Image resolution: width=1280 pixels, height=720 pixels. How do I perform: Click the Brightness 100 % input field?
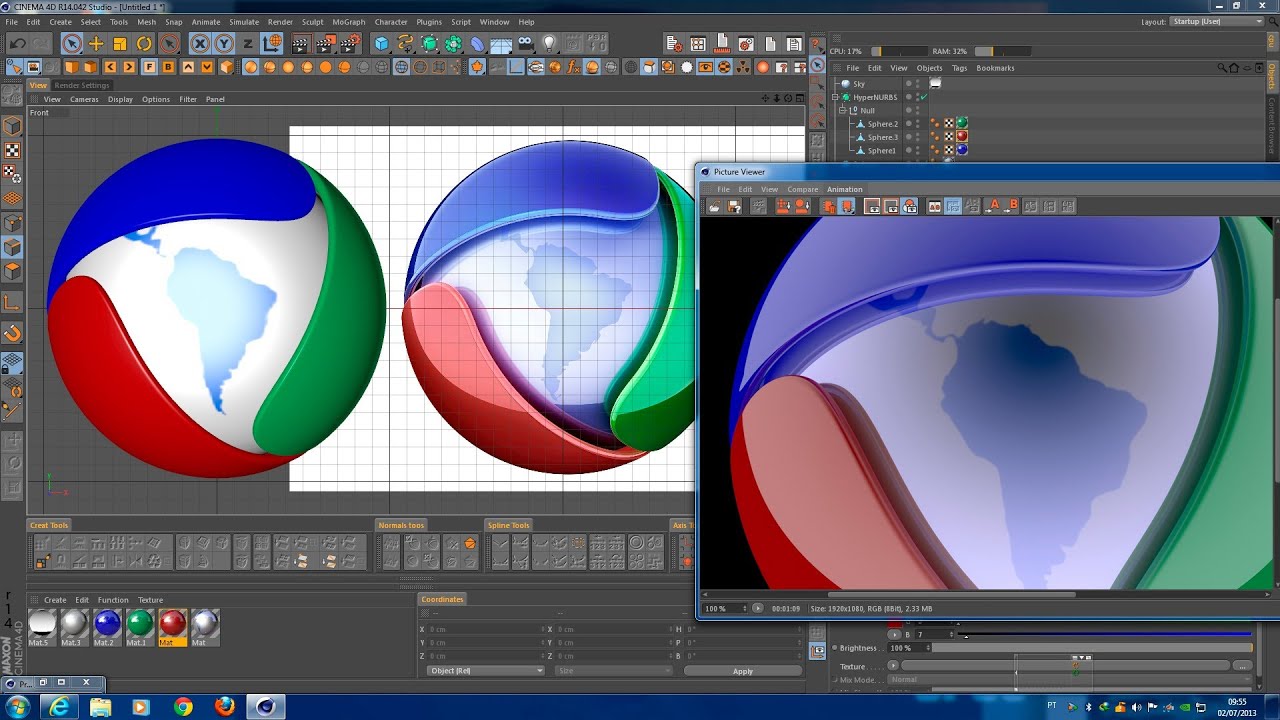point(908,648)
